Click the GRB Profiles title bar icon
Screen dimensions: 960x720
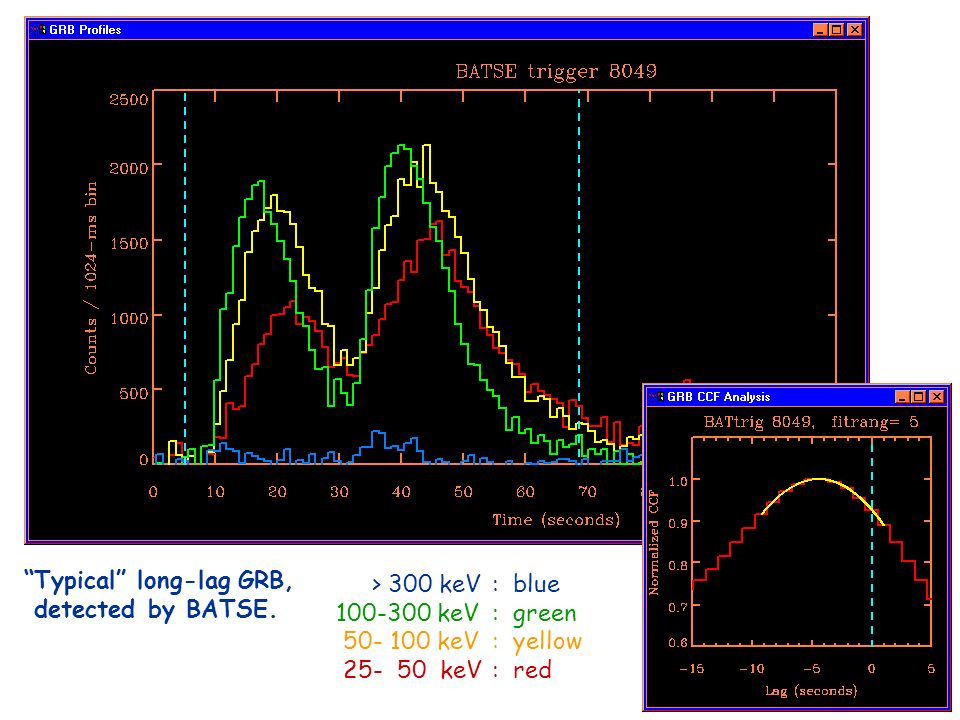tap(39, 29)
